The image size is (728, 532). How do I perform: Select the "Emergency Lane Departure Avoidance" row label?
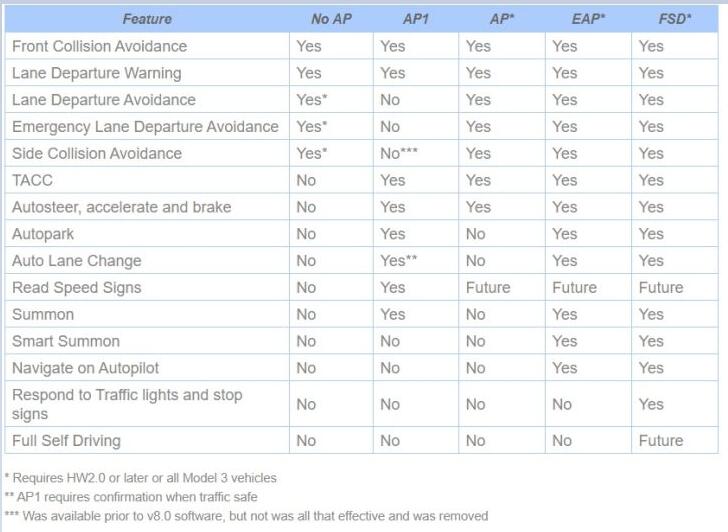coord(145,127)
